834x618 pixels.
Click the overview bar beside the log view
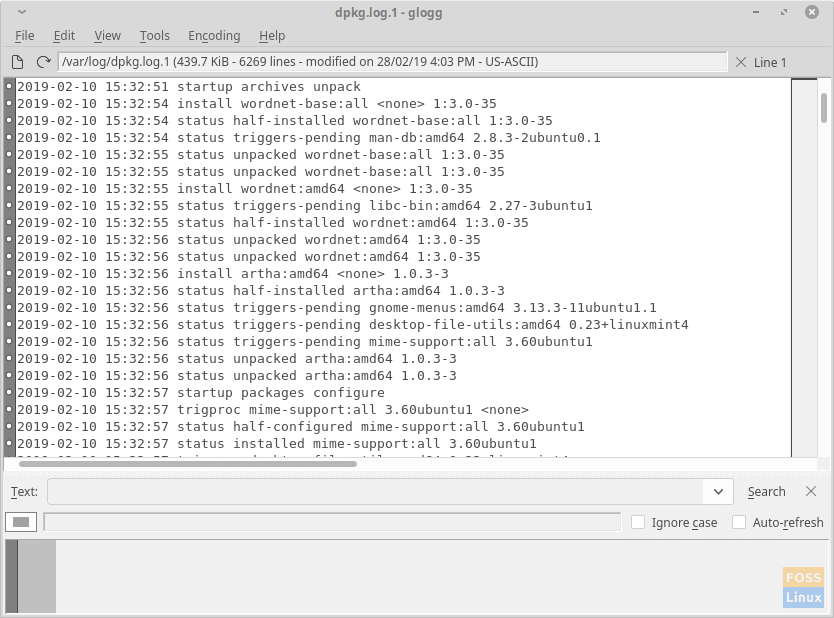tap(804, 268)
